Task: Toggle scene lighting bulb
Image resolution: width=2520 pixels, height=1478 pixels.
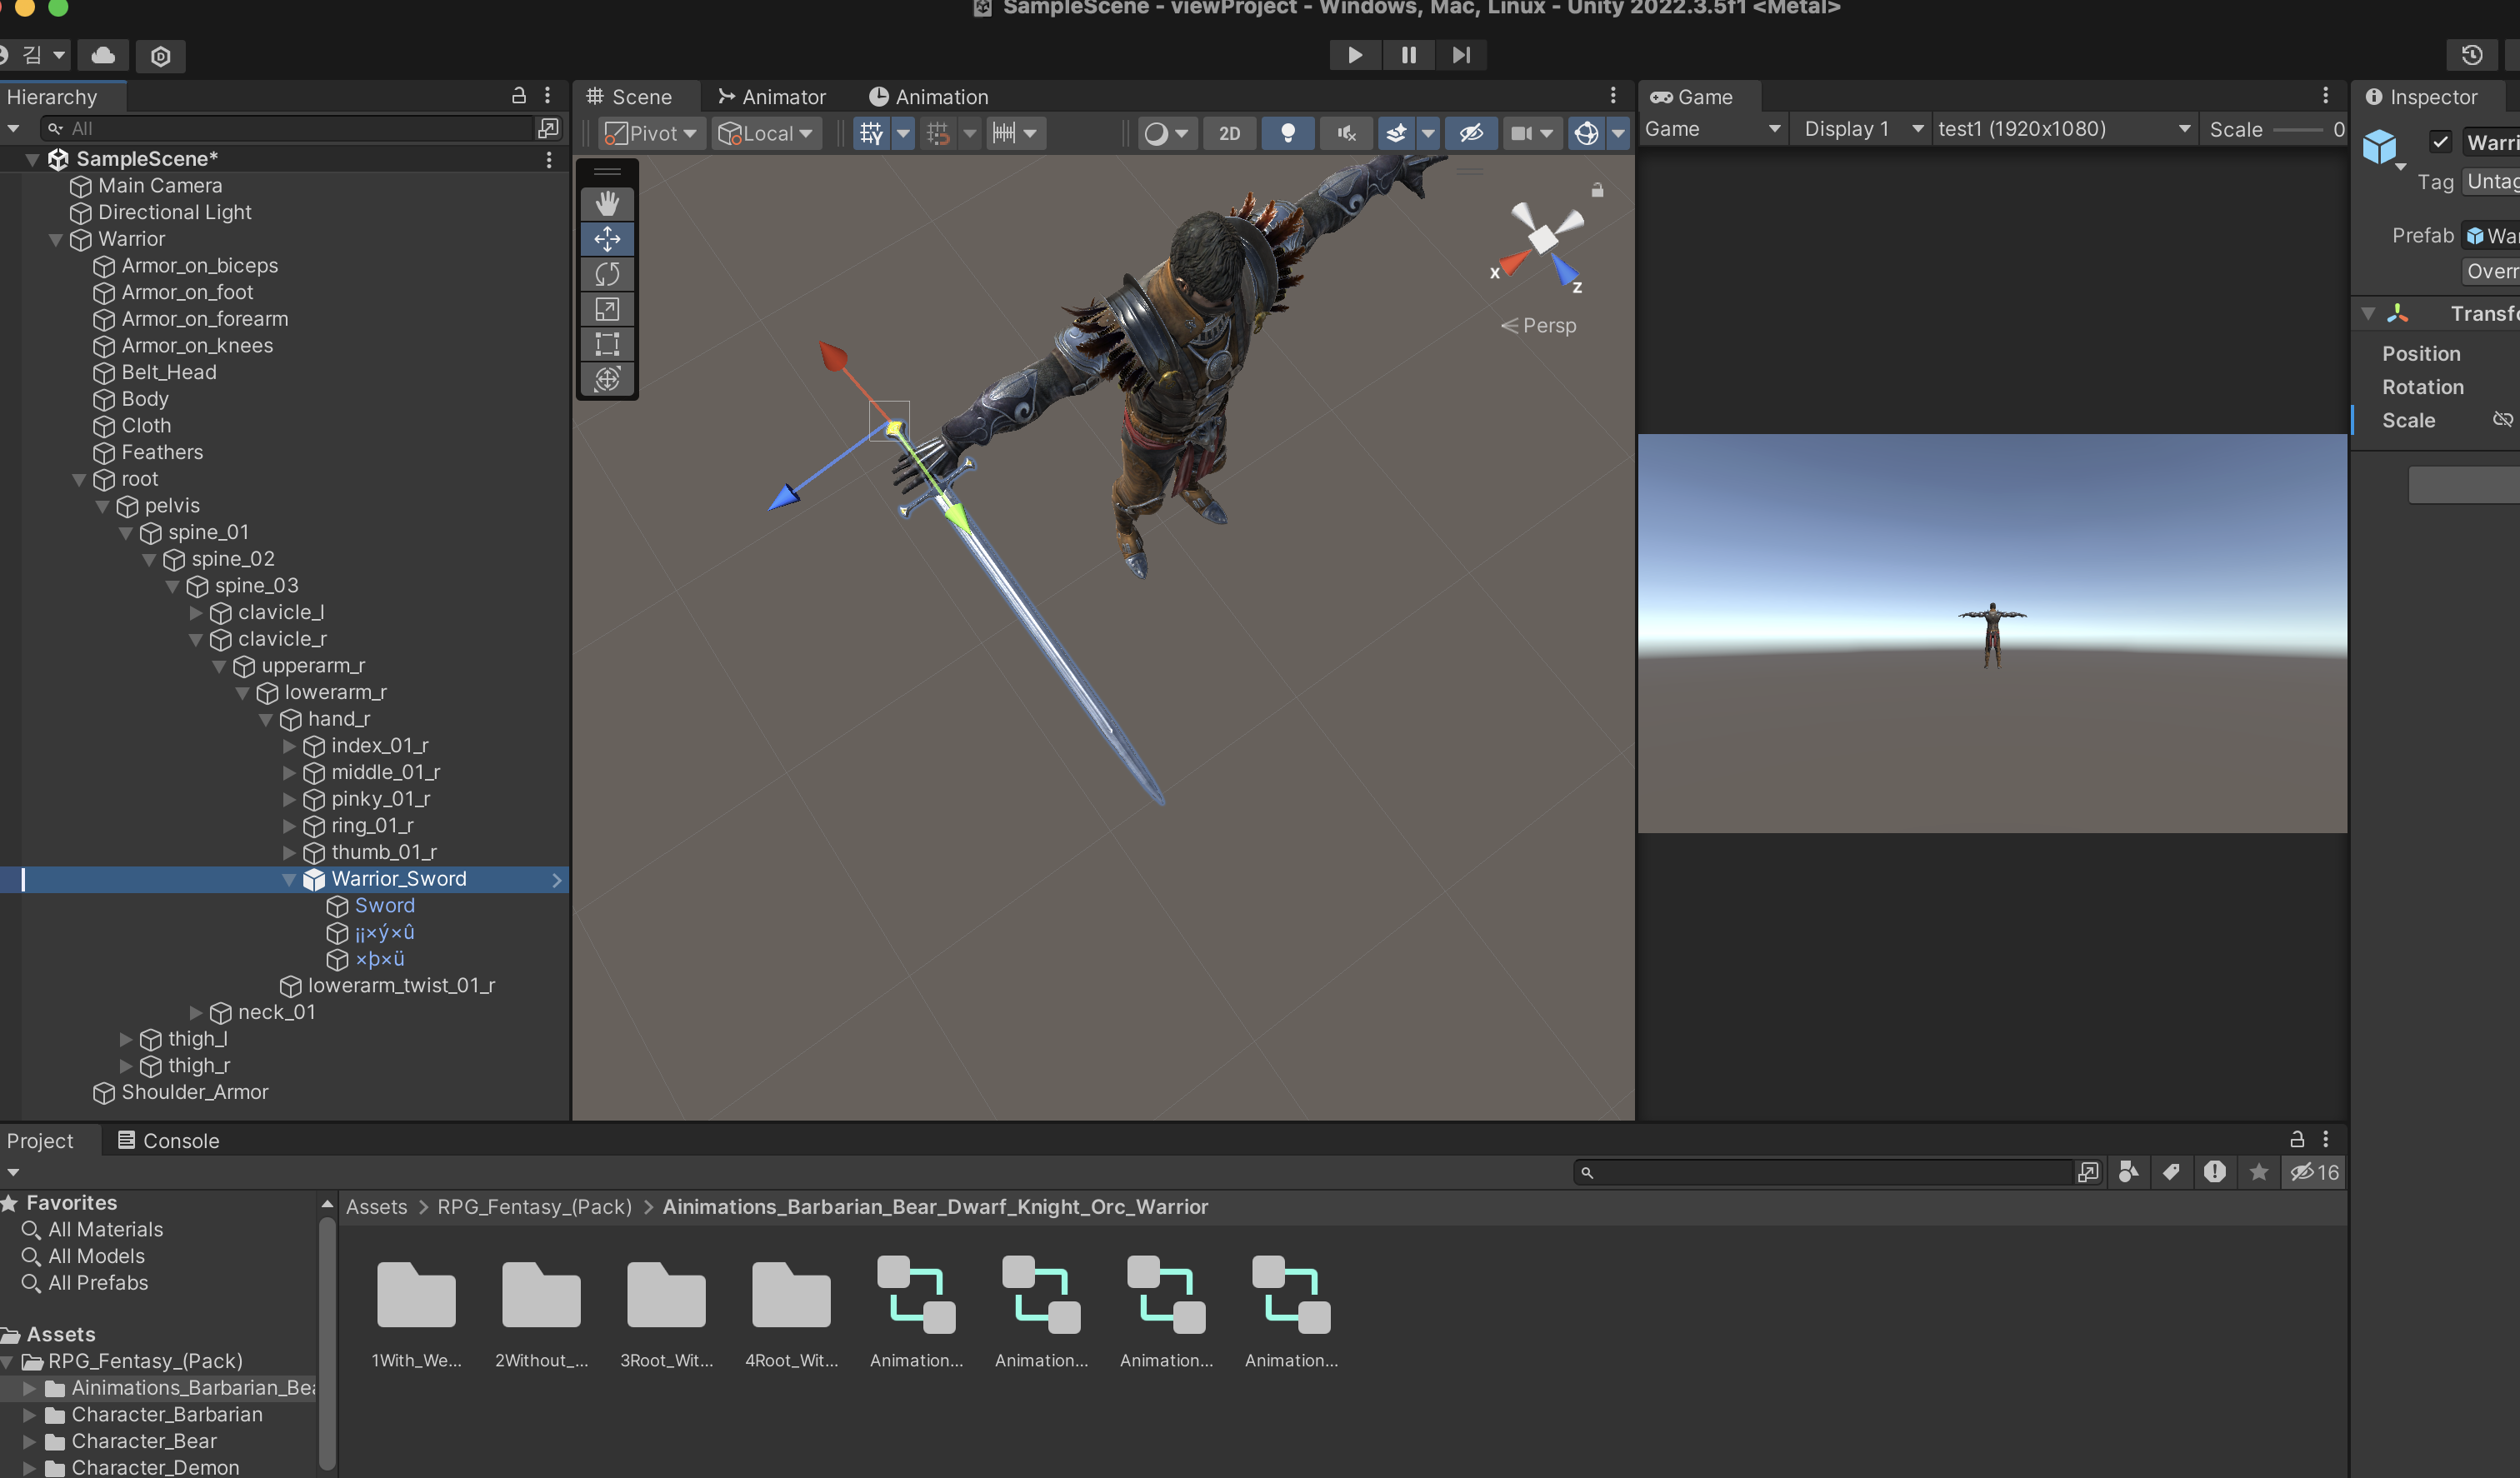Action: pos(1288,133)
